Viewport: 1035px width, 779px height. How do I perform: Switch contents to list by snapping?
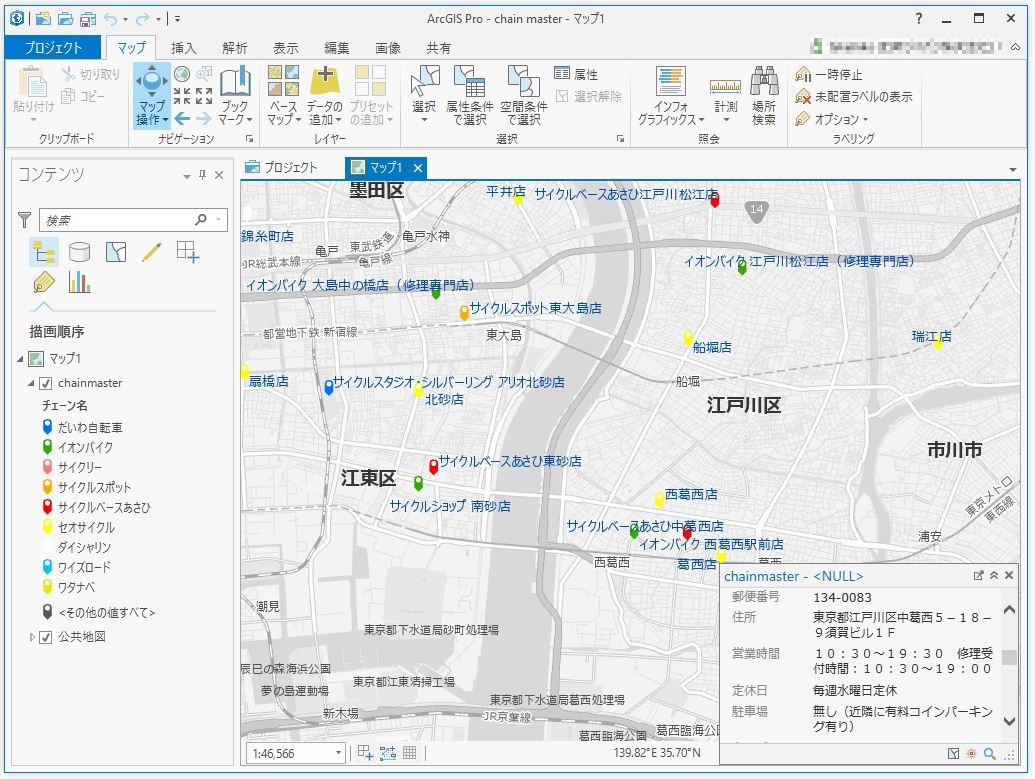coord(187,252)
